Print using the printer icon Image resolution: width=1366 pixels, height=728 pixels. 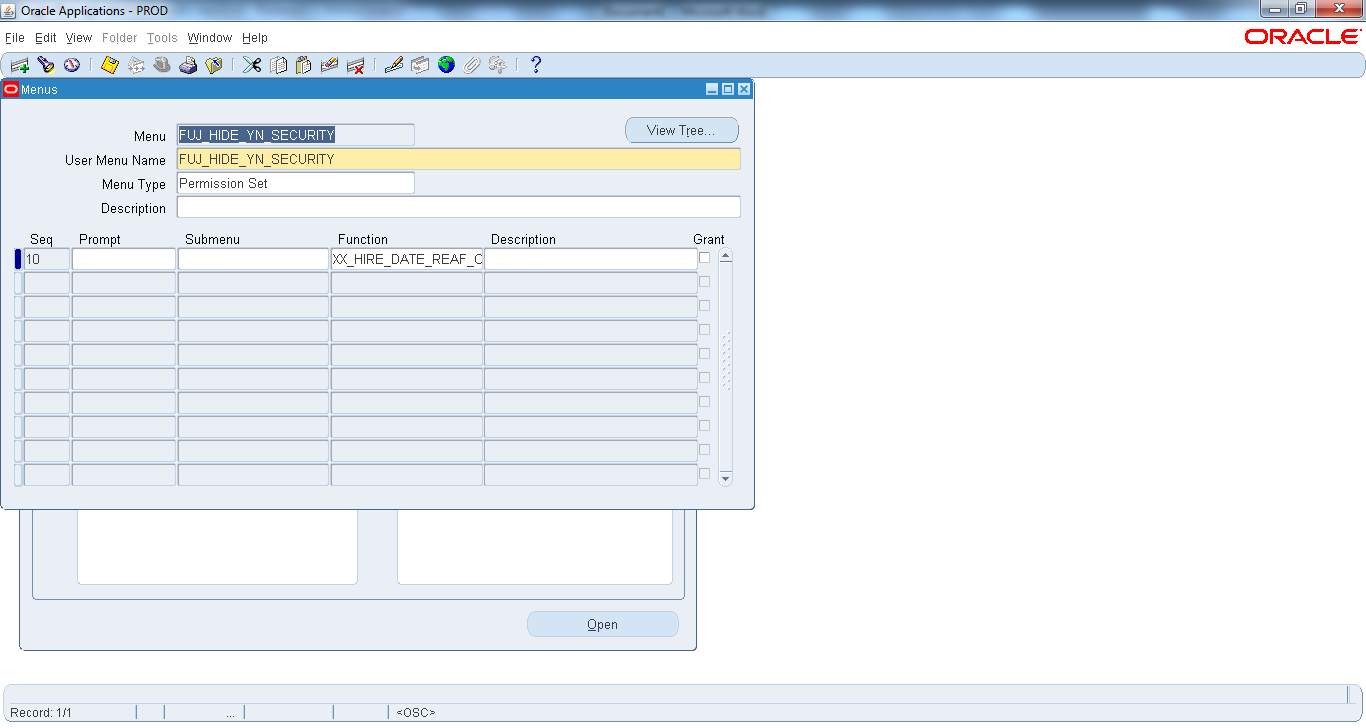188,65
